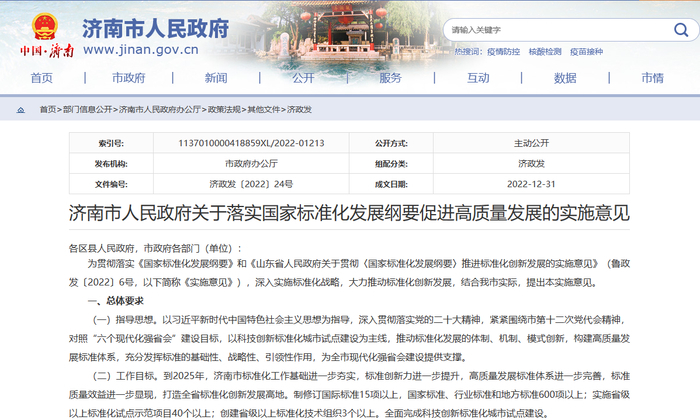Click the heading 一、总体要求

pyautogui.click(x=116, y=301)
